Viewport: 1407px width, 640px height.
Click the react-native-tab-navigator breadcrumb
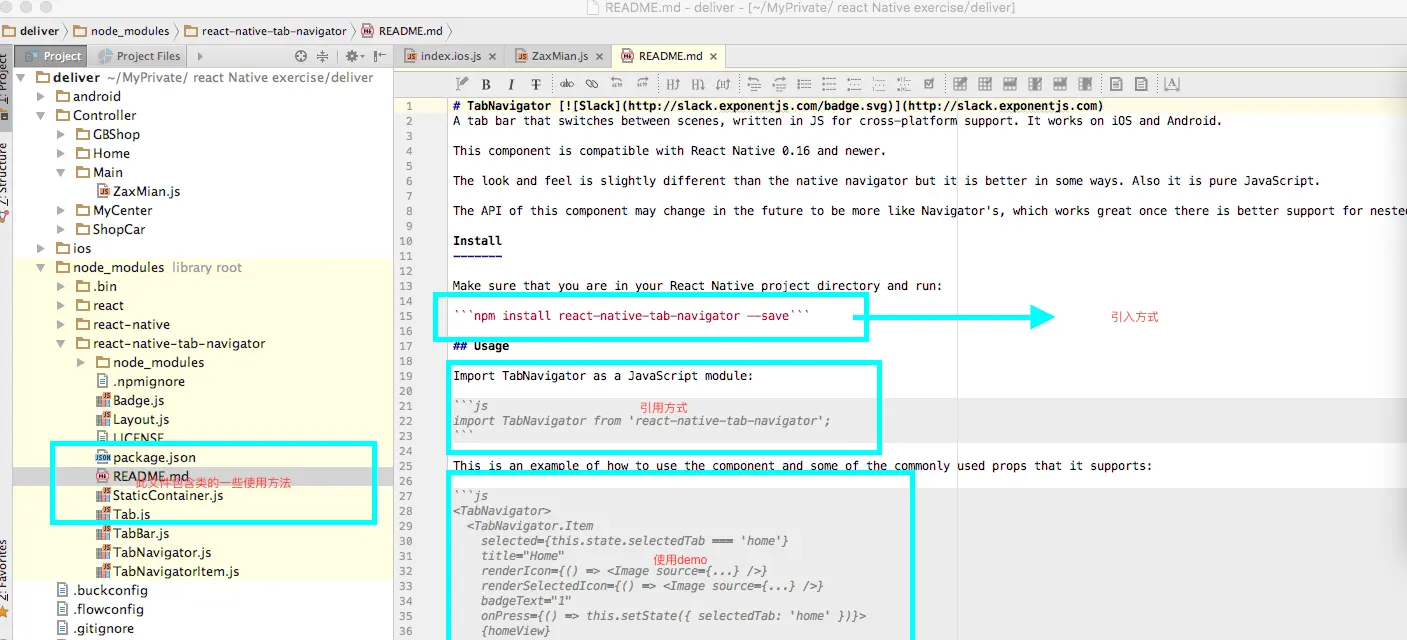(266, 31)
